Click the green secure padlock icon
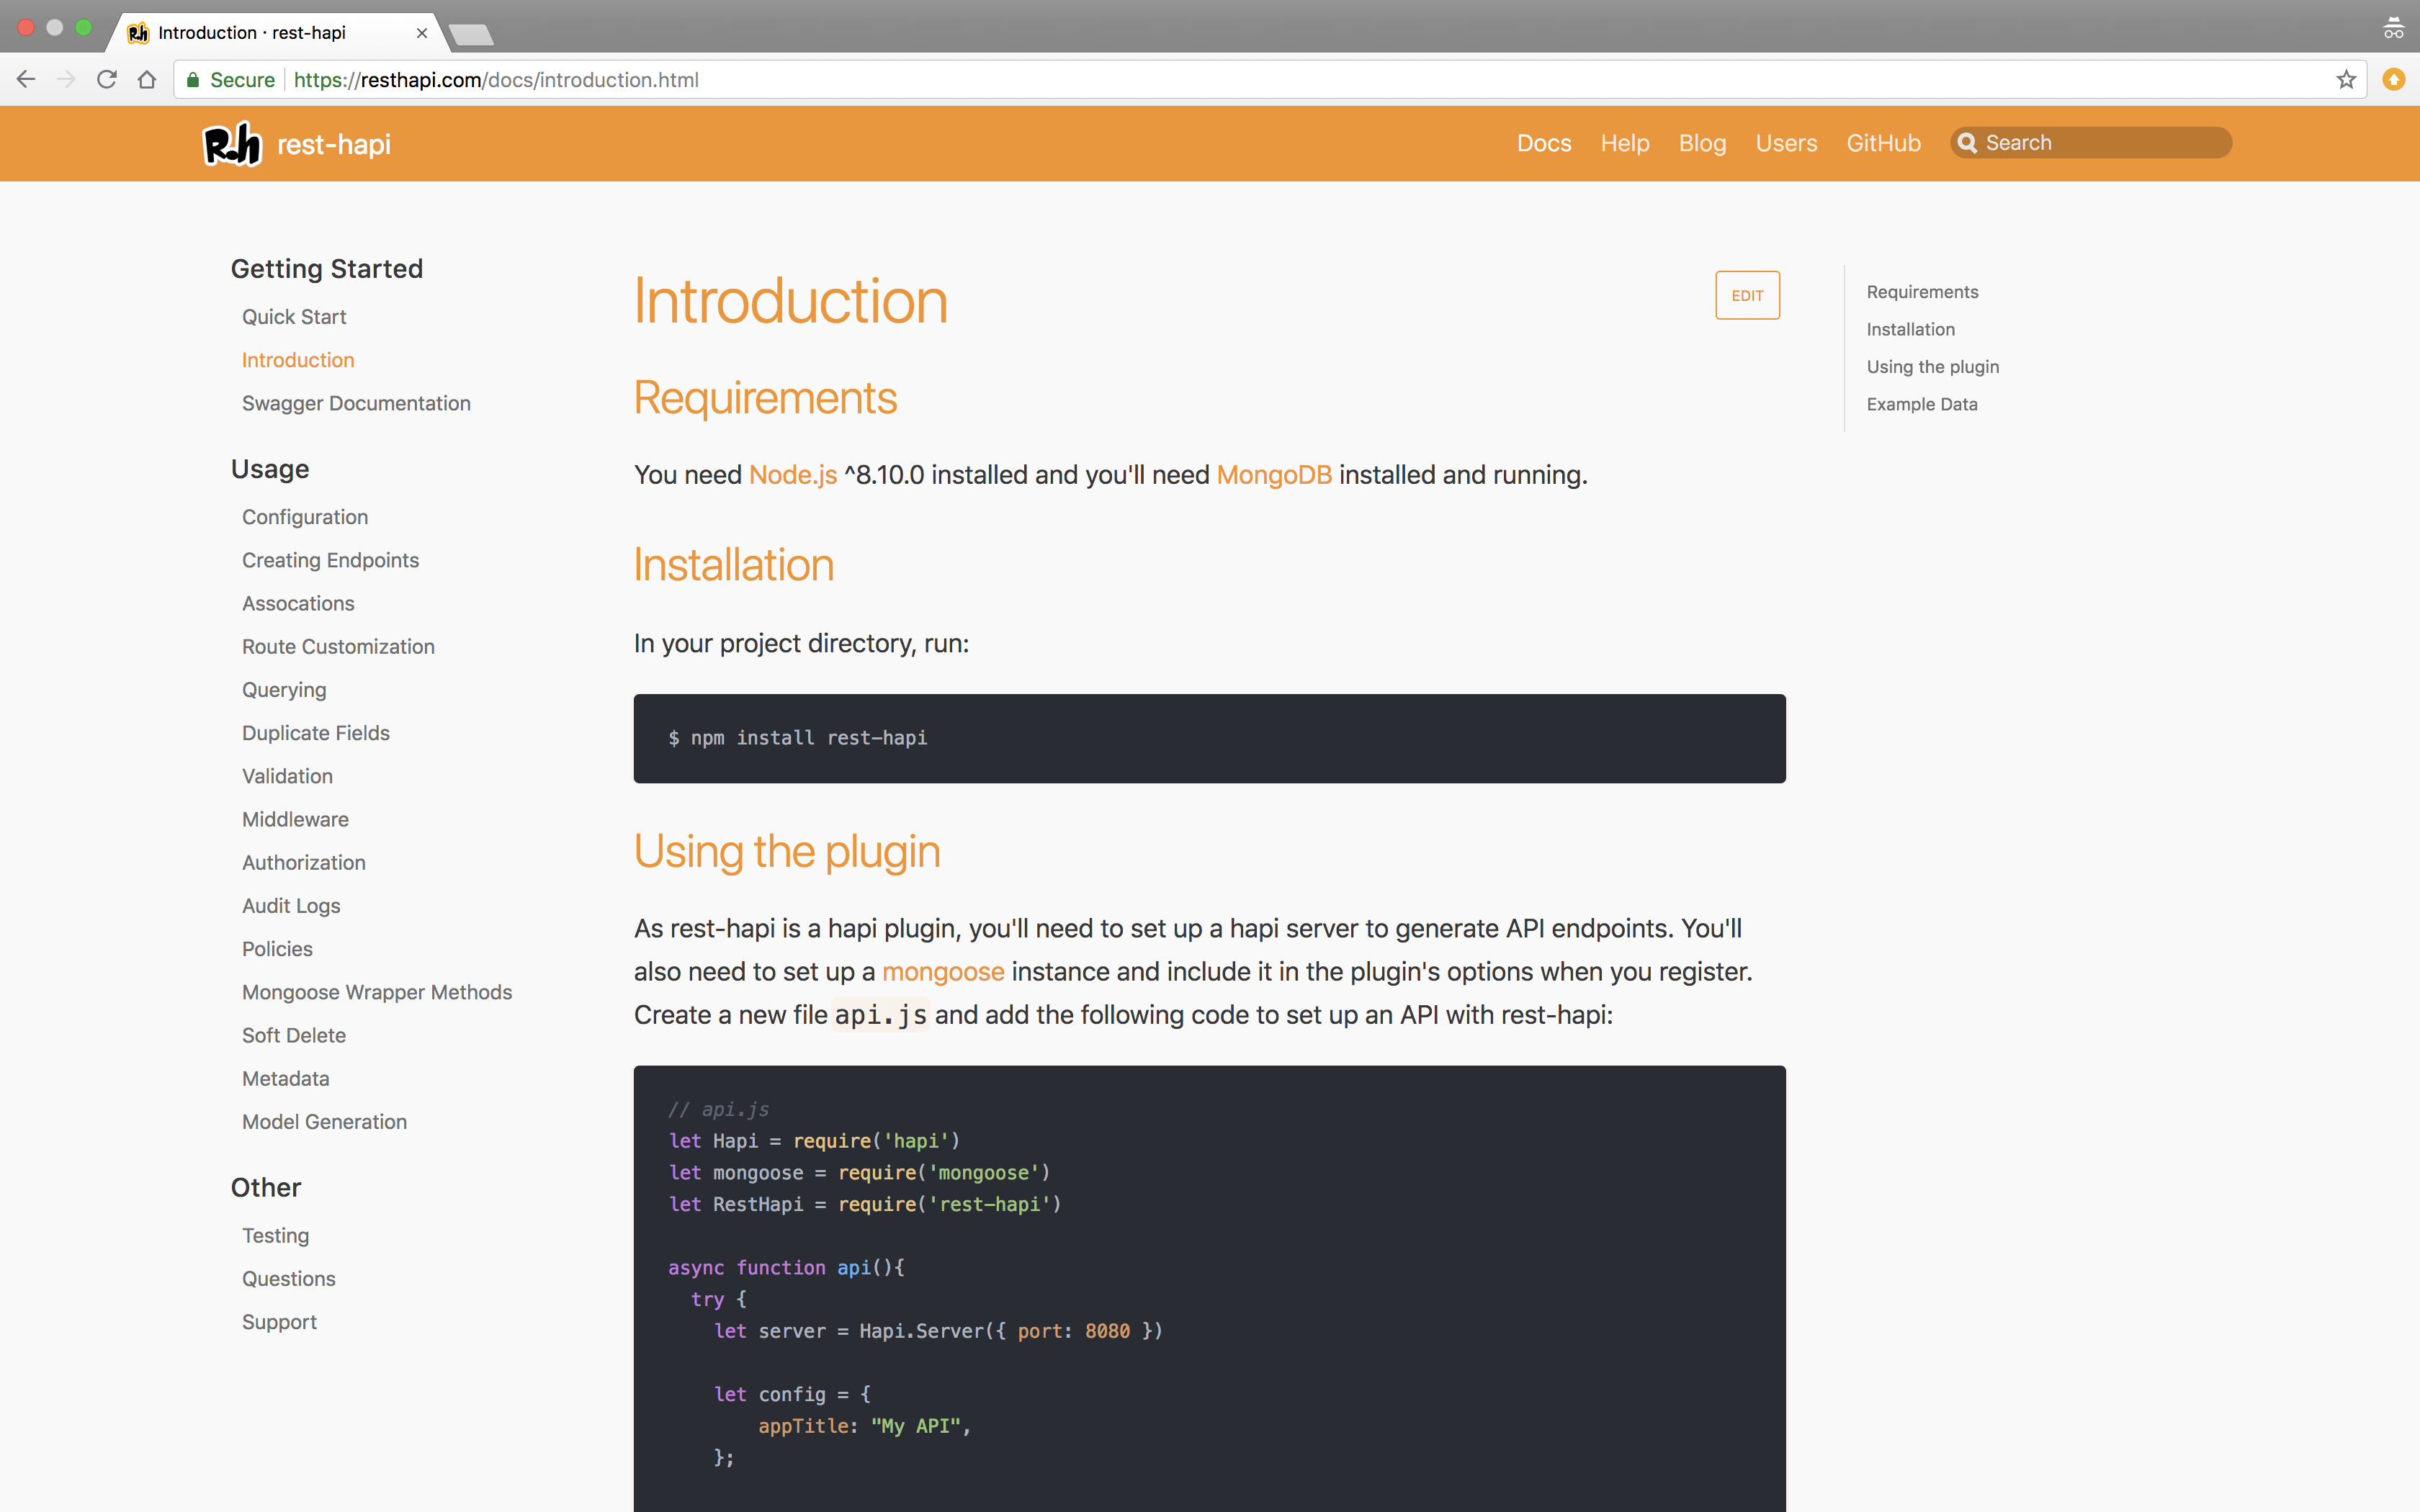This screenshot has width=2420, height=1512. pyautogui.click(x=193, y=80)
